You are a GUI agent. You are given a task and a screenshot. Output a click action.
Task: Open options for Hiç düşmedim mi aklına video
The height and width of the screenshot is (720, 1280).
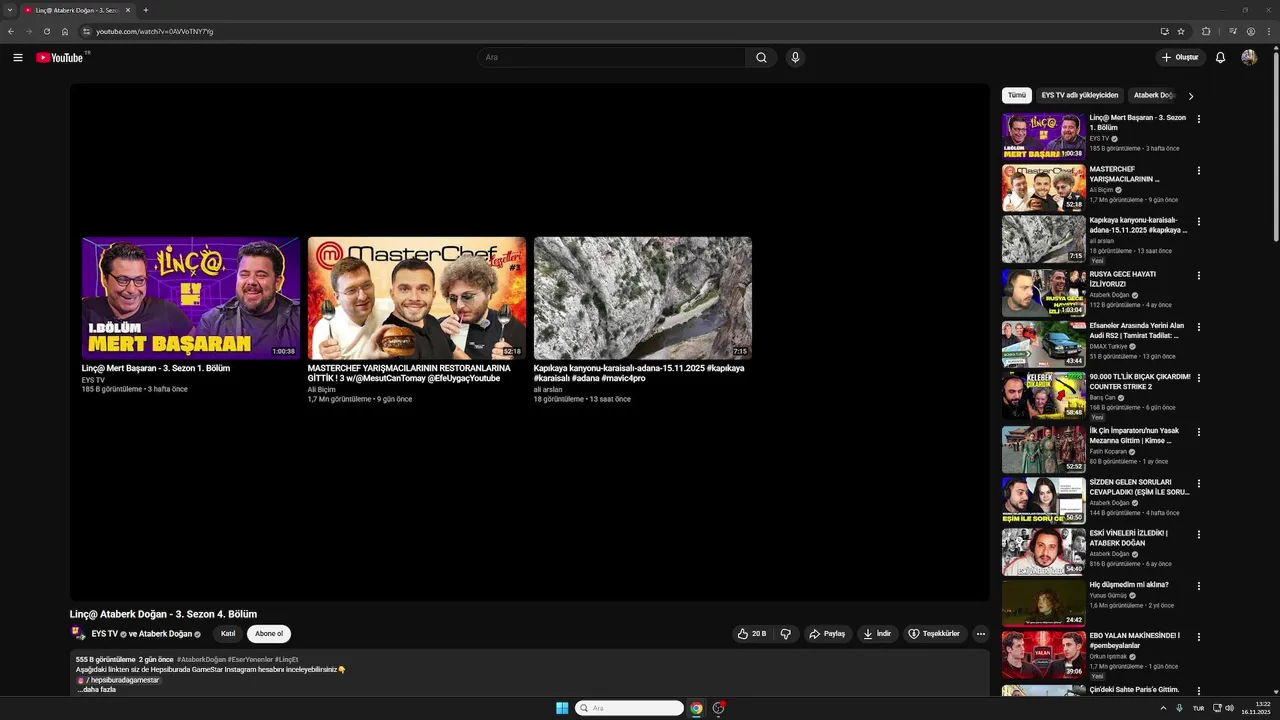1199,586
